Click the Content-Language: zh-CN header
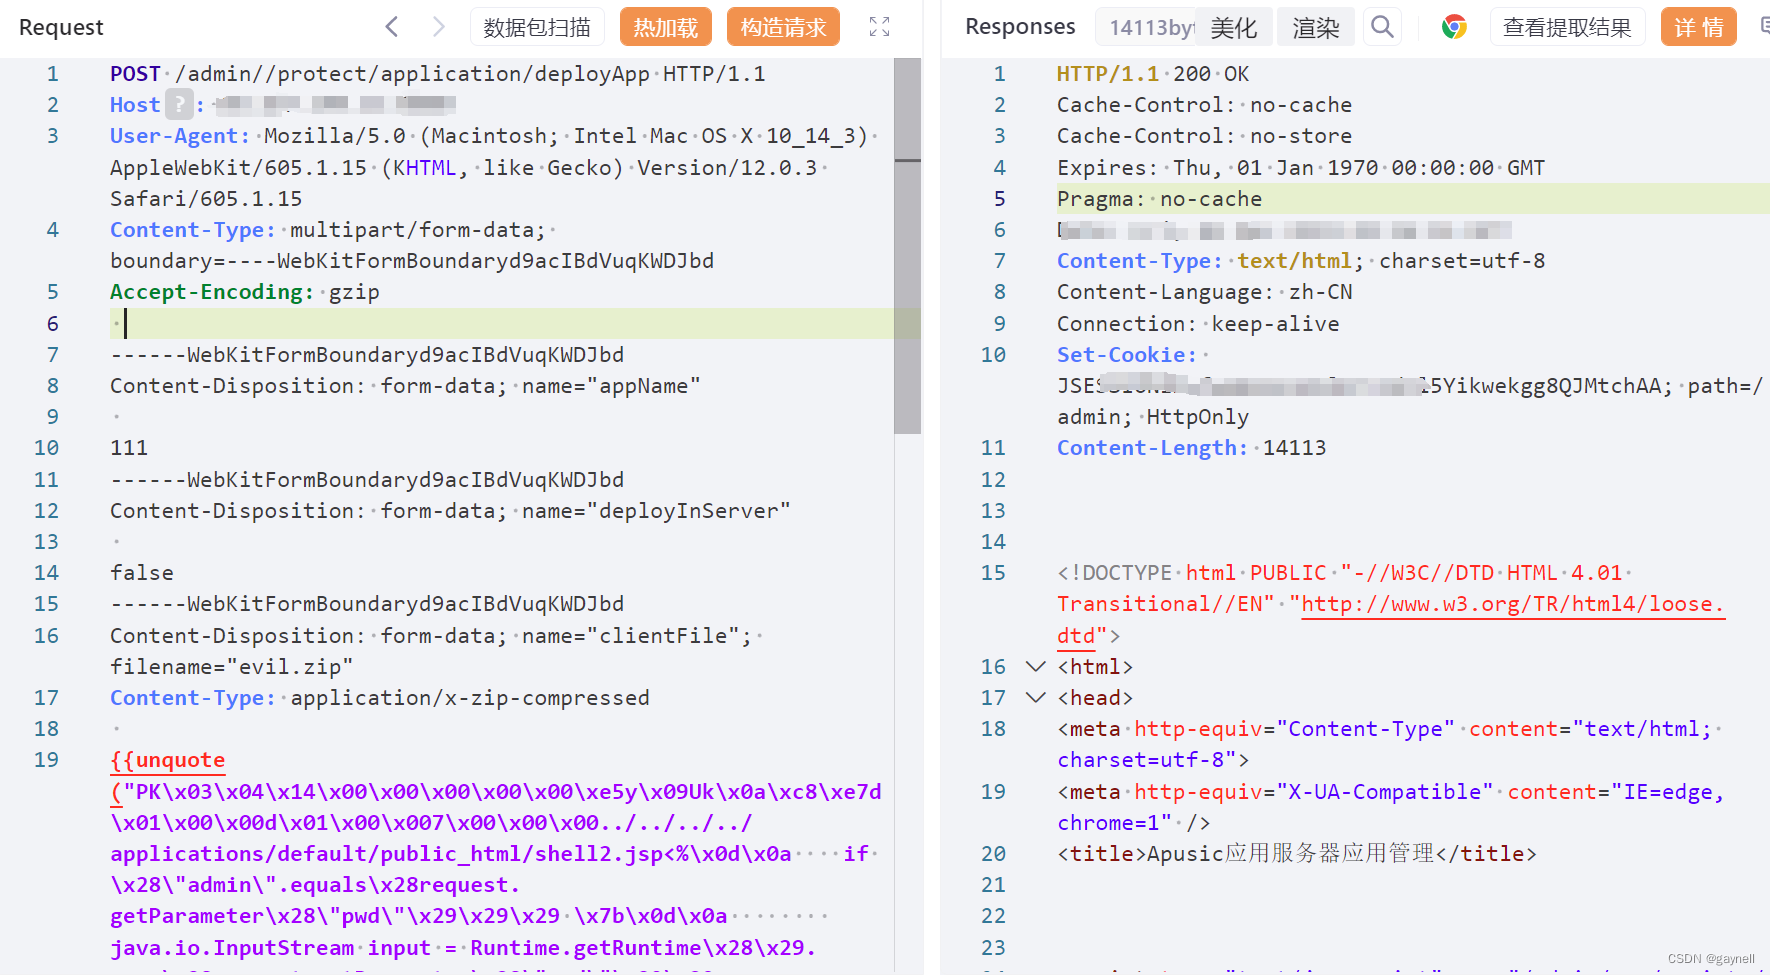Image resolution: width=1770 pixels, height=975 pixels. pyautogui.click(x=1205, y=292)
